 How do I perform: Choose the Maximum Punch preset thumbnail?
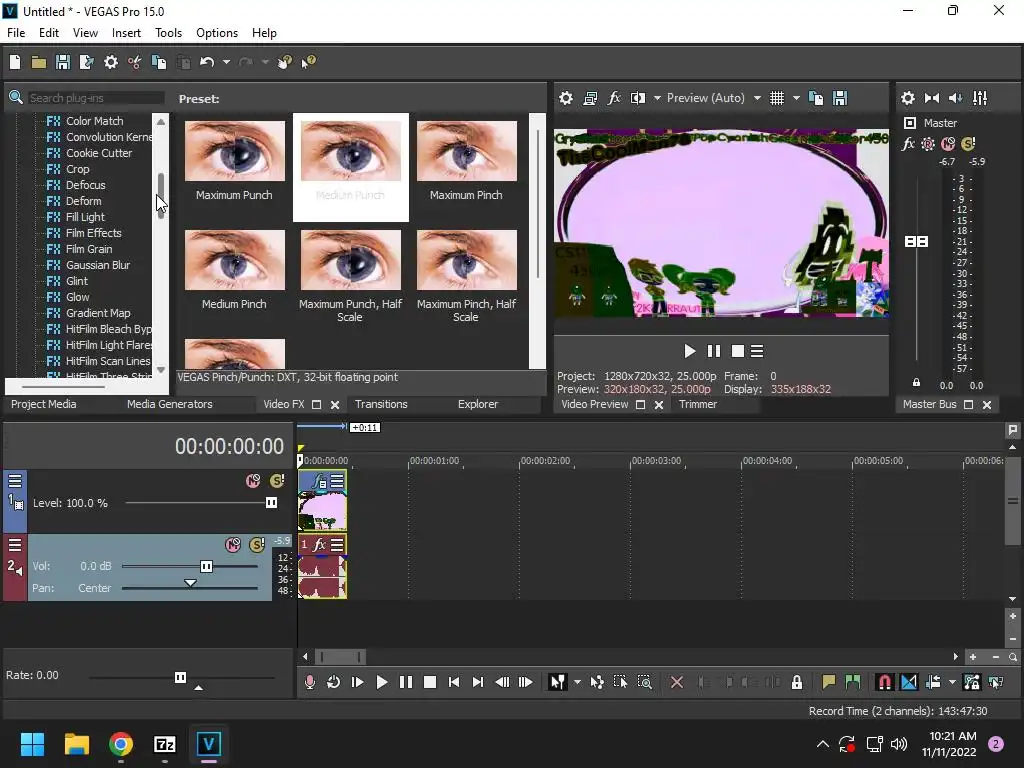pyautogui.click(x=234, y=151)
